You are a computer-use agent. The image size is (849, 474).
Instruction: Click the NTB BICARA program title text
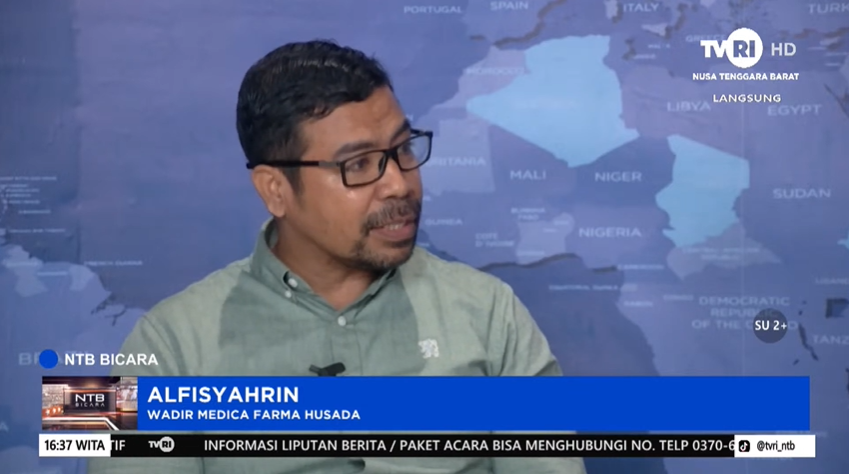tap(111, 359)
